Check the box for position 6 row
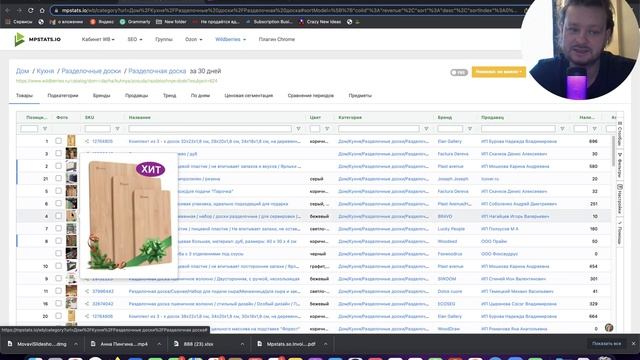640x360 pixels. (x=58, y=203)
